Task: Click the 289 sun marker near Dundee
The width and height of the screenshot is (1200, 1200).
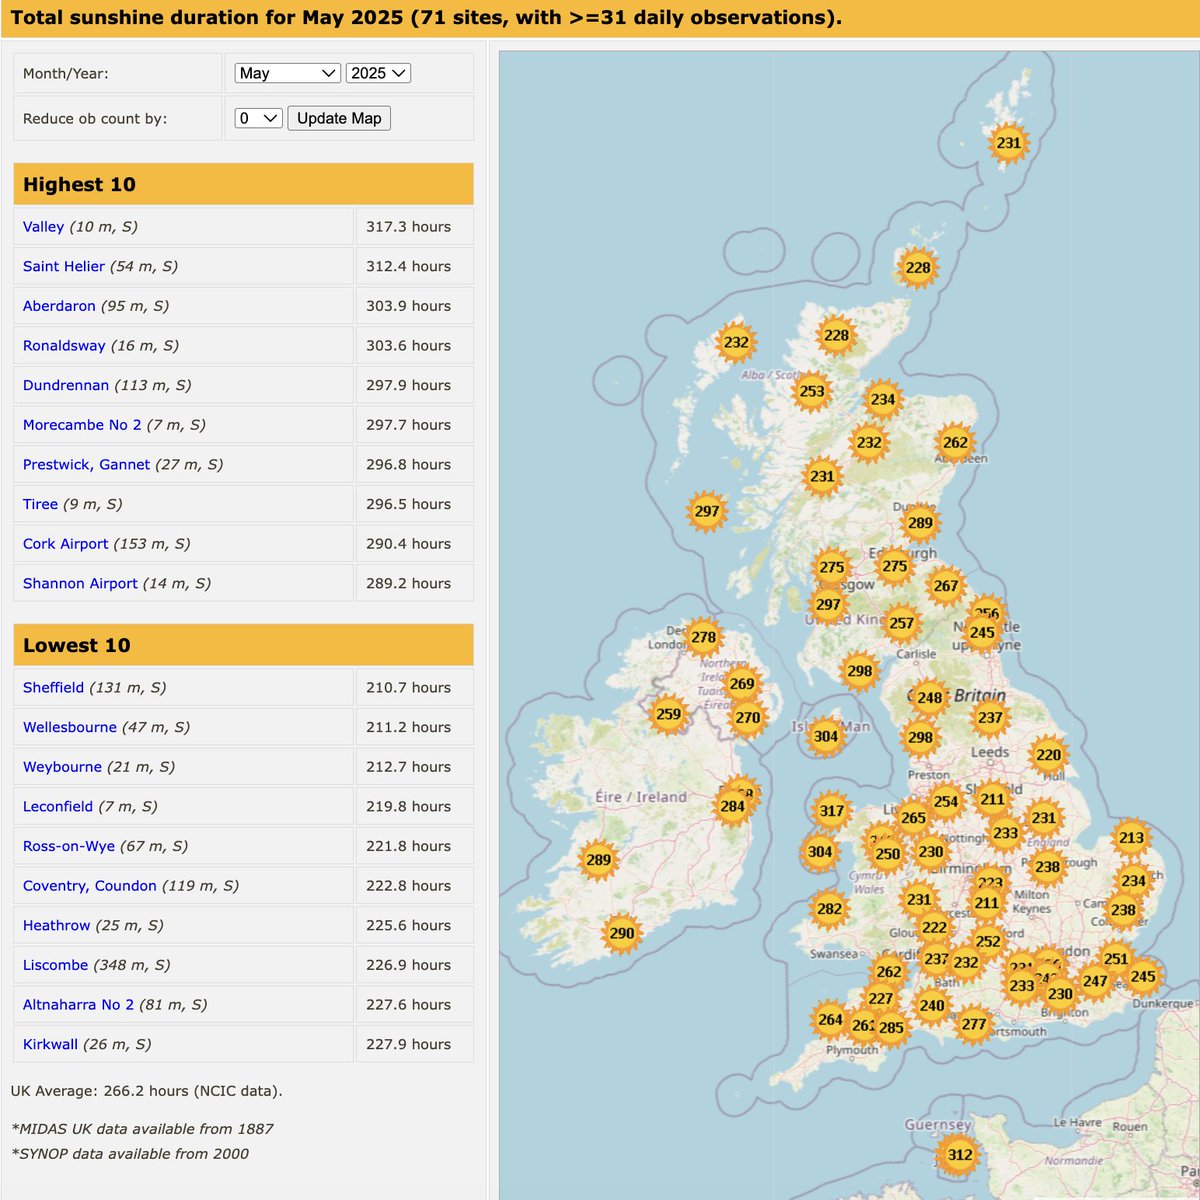Action: click(920, 523)
